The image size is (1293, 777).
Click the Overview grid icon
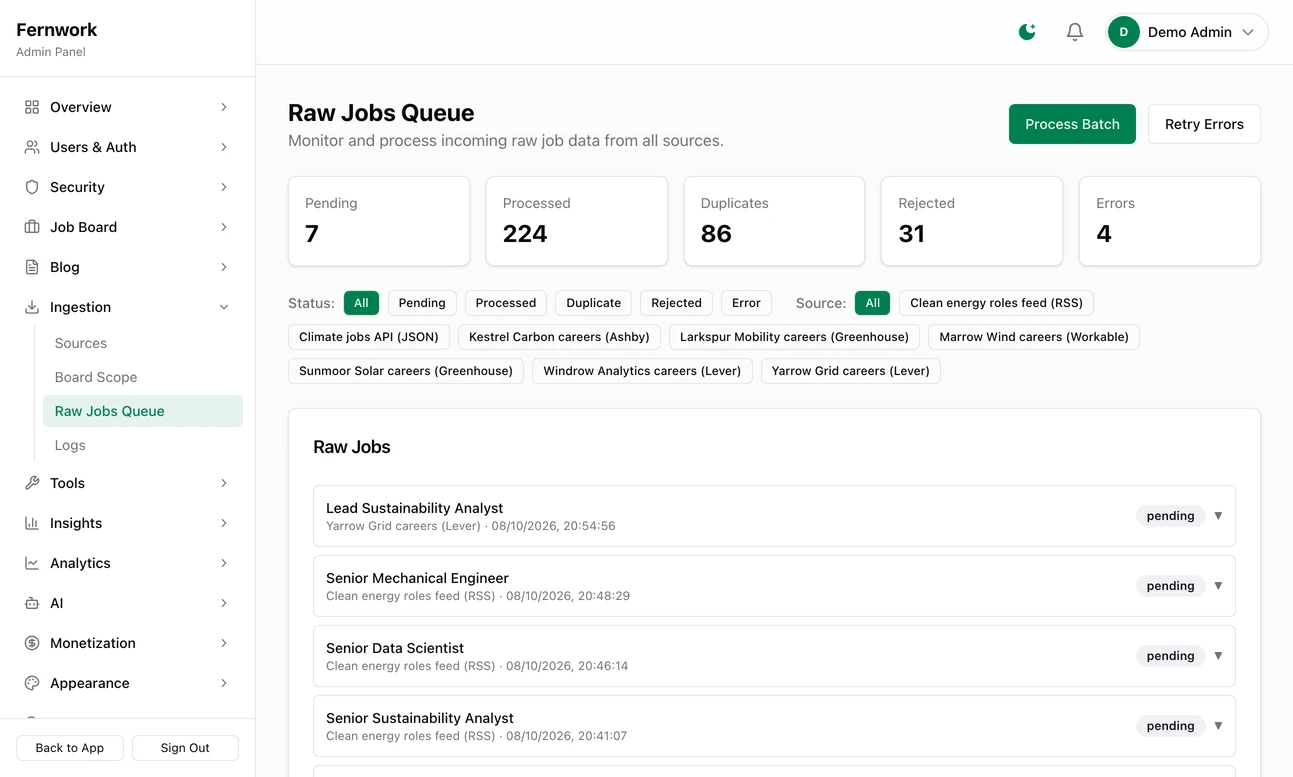point(32,107)
